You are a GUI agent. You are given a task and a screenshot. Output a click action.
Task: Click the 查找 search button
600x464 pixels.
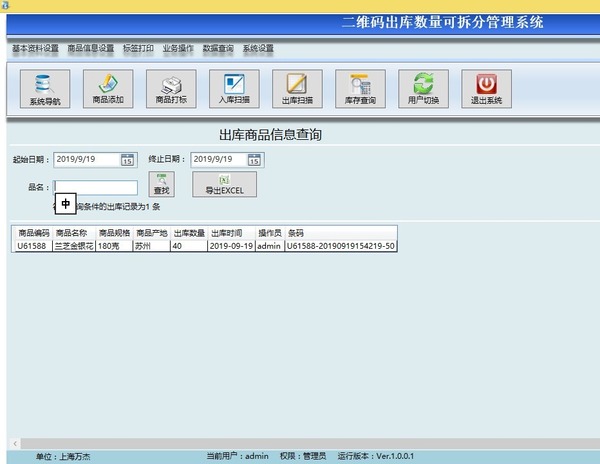161,184
